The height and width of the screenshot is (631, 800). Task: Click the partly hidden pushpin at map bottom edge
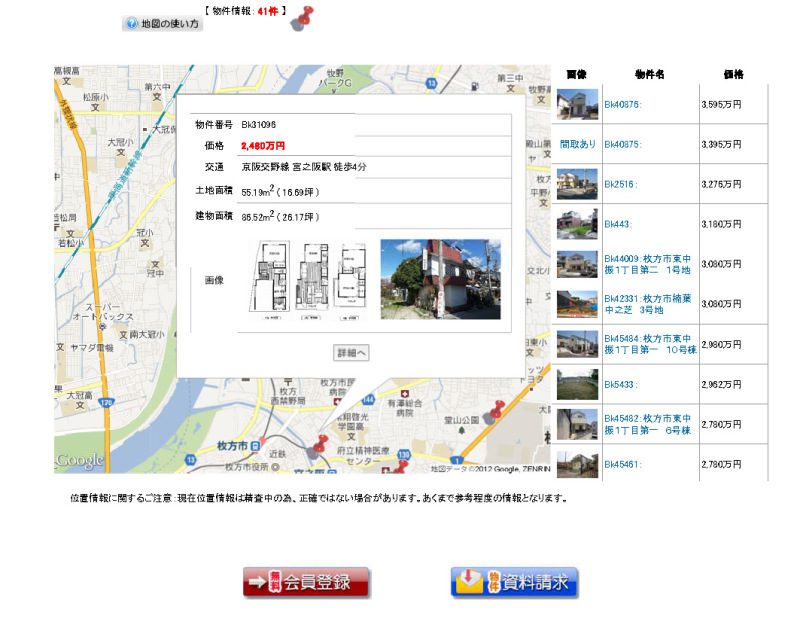coord(398,467)
